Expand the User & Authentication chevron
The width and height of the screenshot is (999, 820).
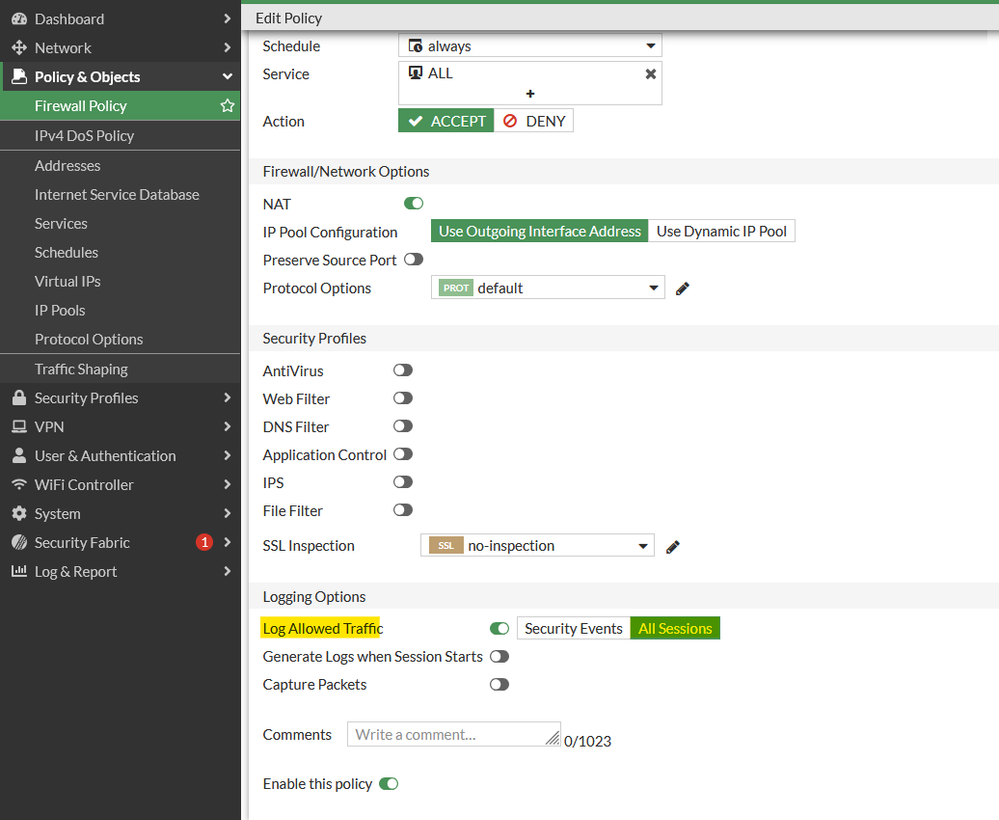[227, 455]
